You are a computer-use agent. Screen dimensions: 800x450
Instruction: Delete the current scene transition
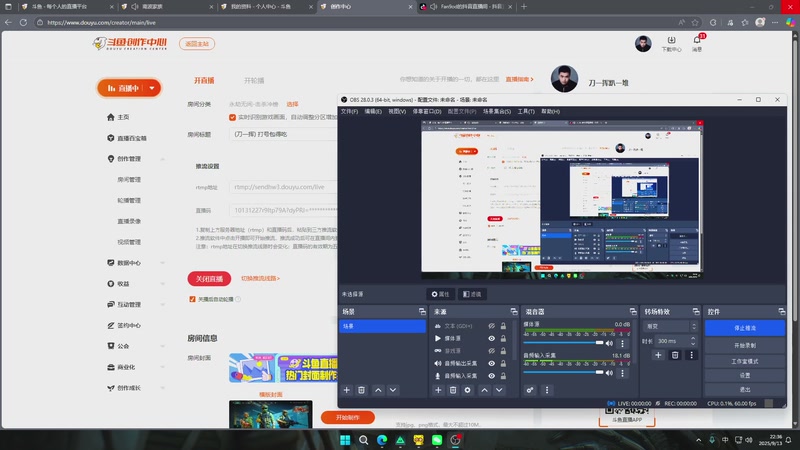tap(675, 355)
